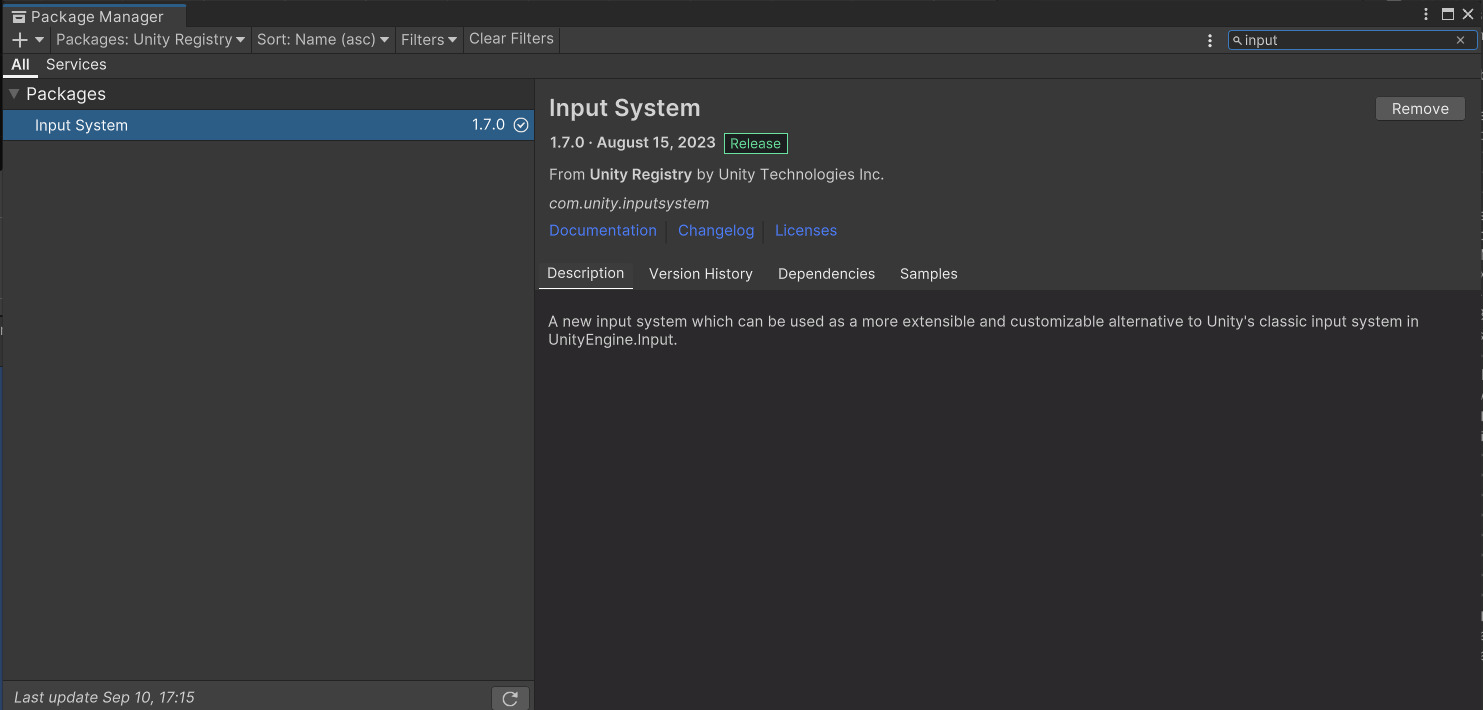Screen dimensions: 1483x710
Task: Clear the search text with the x icon
Action: pyautogui.click(x=1460, y=41)
